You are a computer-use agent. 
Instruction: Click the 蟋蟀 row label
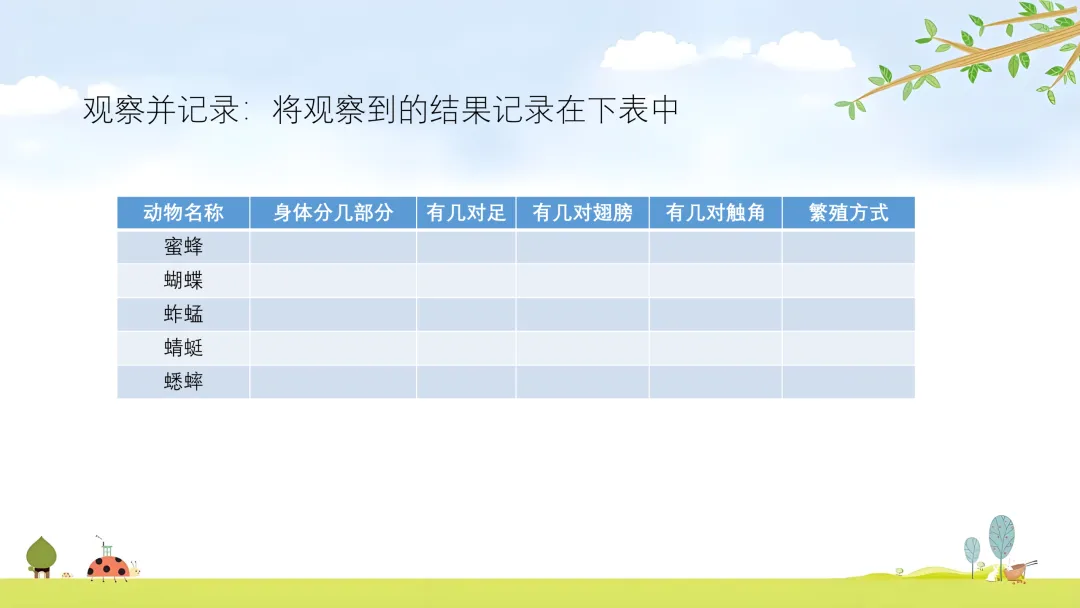(183, 381)
